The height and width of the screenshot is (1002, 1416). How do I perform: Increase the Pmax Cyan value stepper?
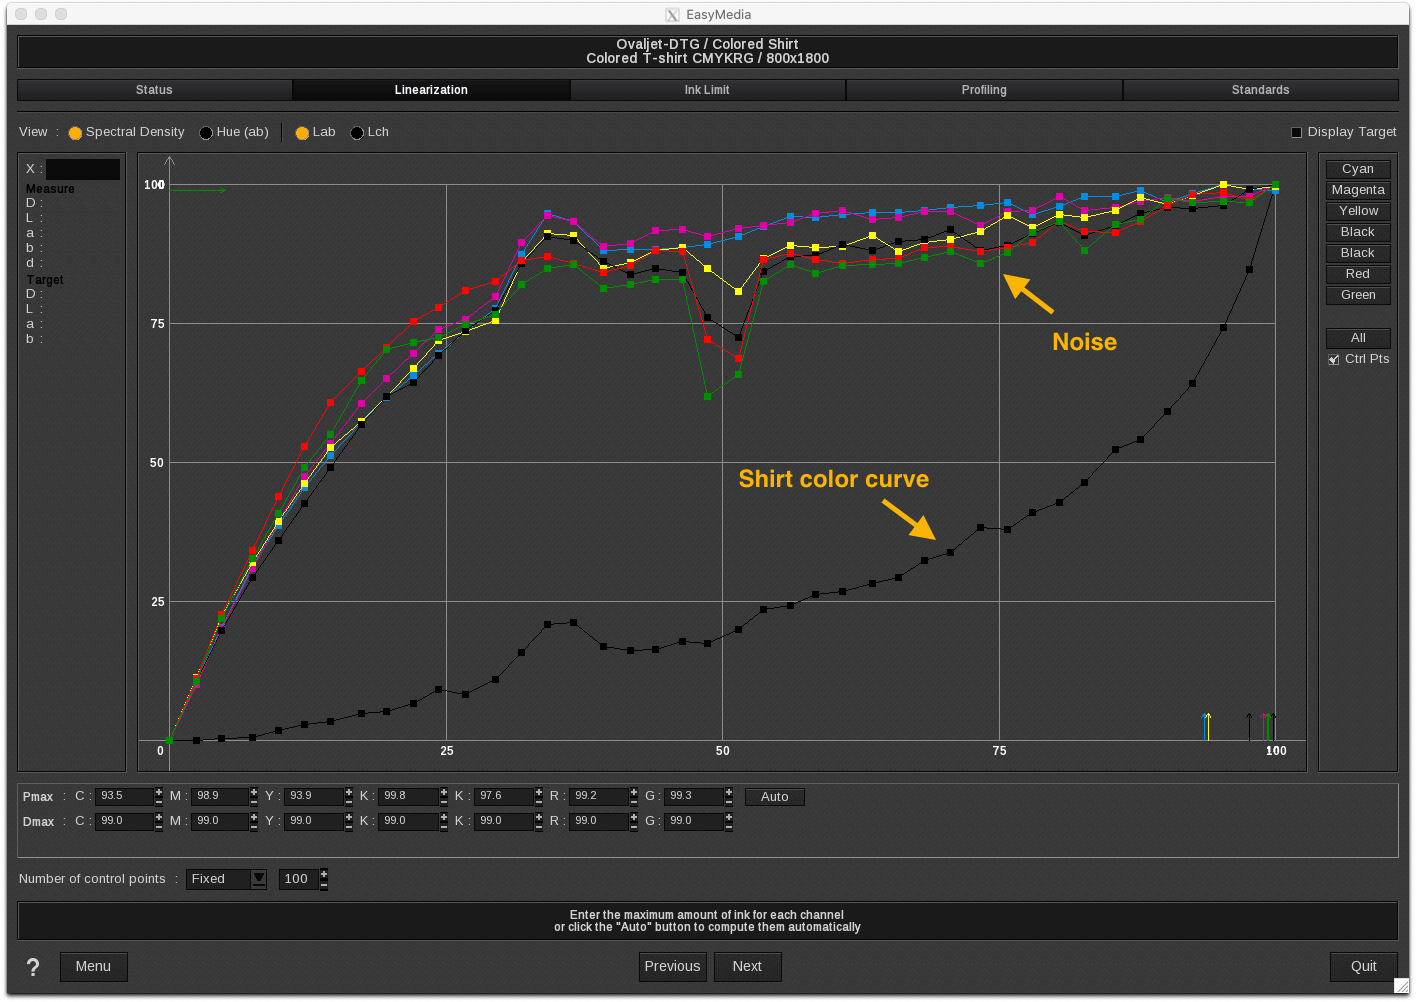point(159,792)
